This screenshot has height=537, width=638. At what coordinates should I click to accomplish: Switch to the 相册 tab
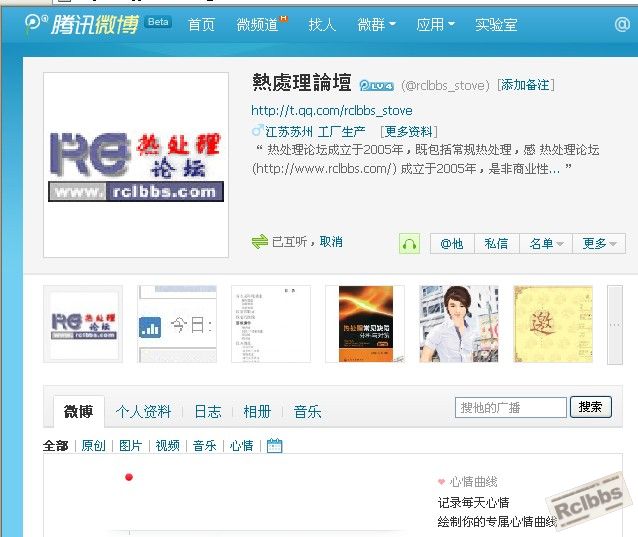pyautogui.click(x=257, y=412)
